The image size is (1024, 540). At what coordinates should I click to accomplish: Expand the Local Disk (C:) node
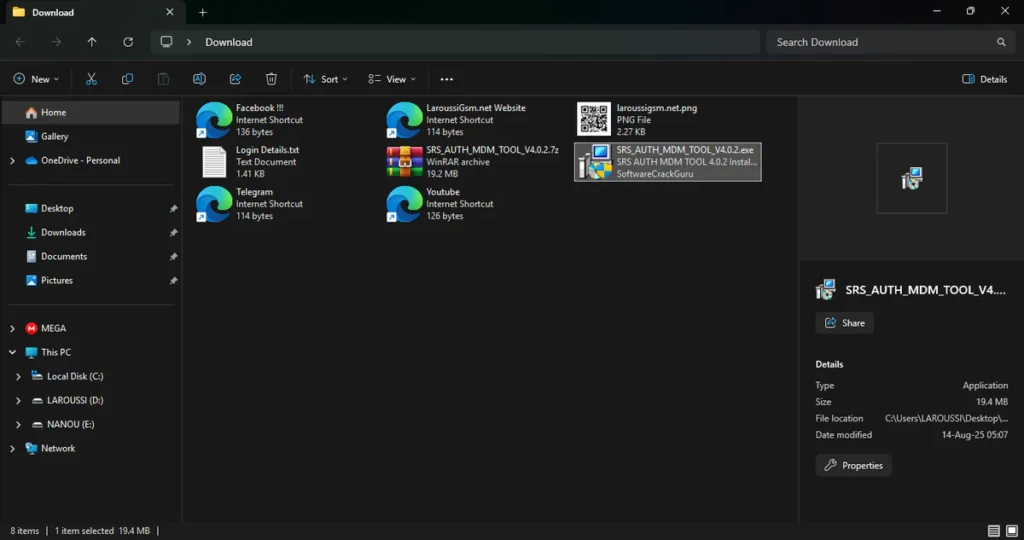18,377
